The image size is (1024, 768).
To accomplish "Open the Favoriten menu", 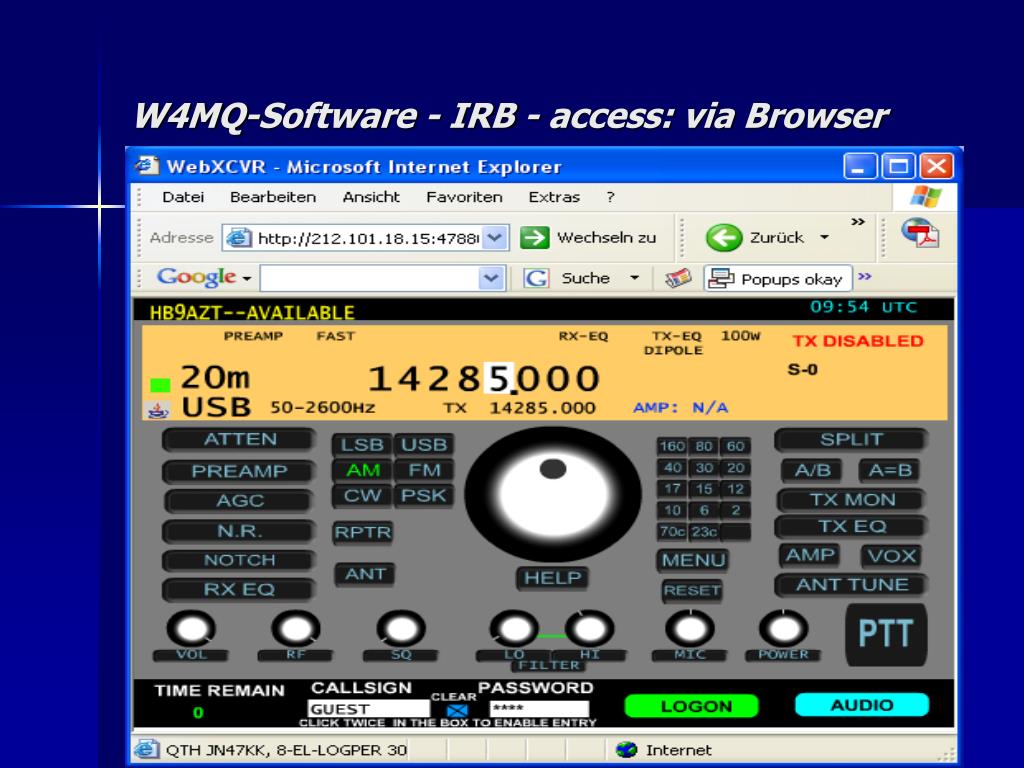I will click(464, 197).
